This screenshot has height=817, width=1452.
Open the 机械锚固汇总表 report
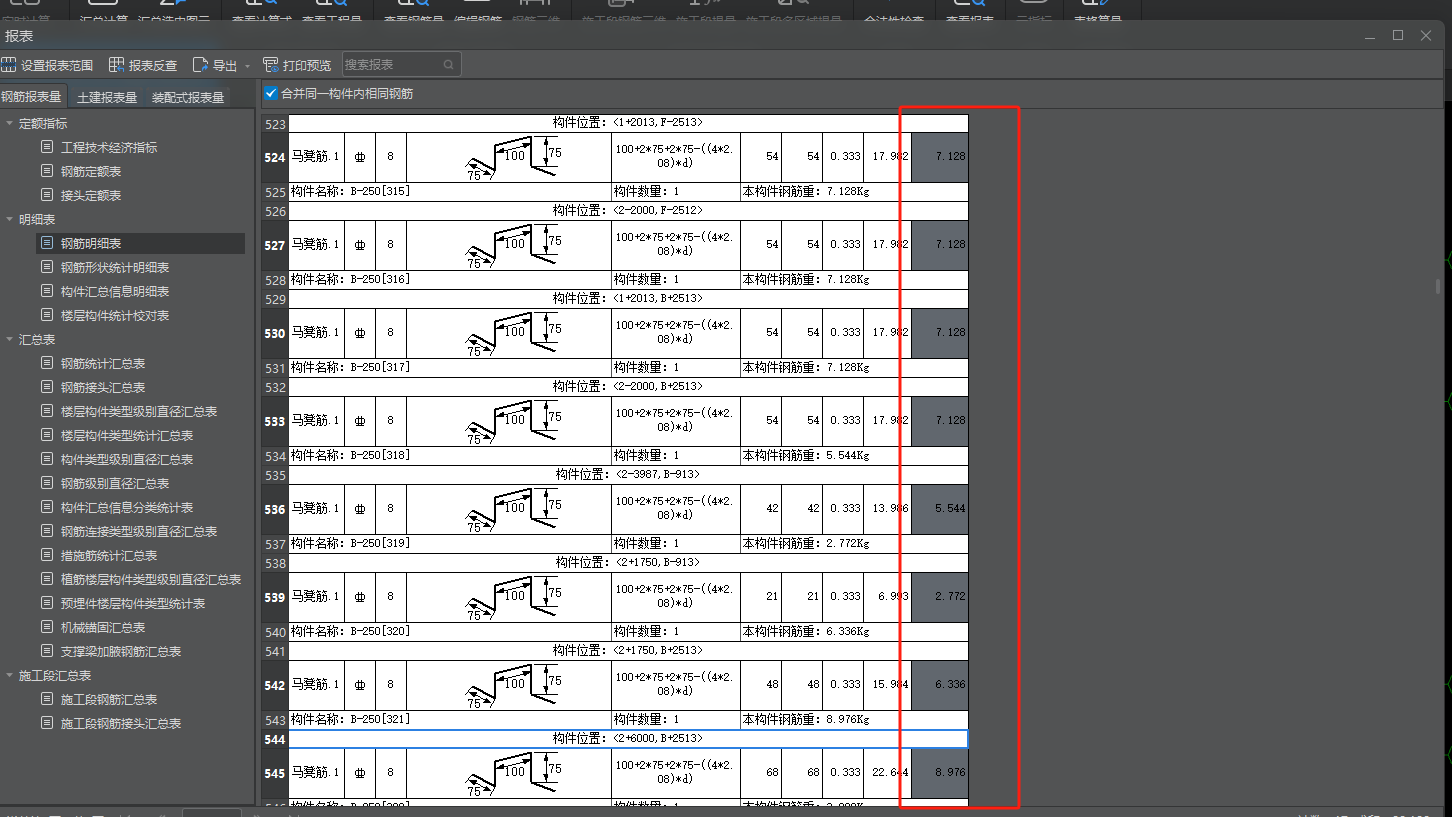pos(103,627)
